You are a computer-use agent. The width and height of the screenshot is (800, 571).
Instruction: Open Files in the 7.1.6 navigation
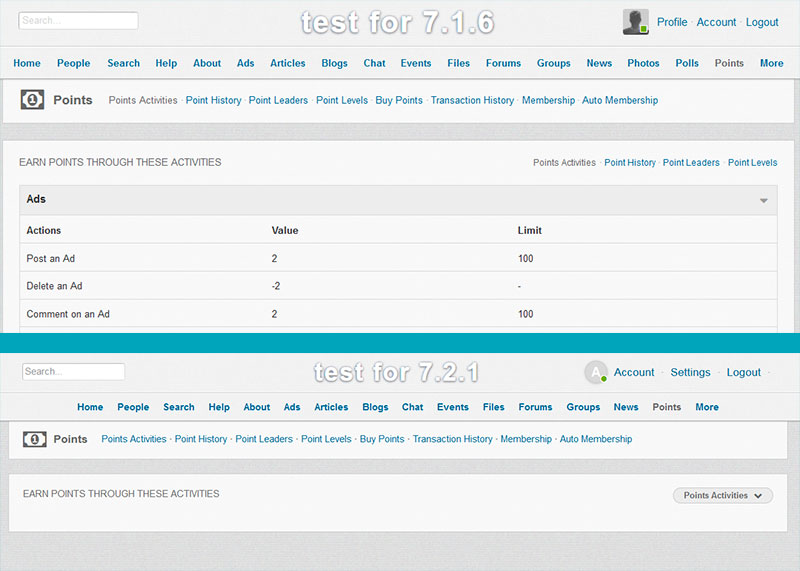pos(458,63)
